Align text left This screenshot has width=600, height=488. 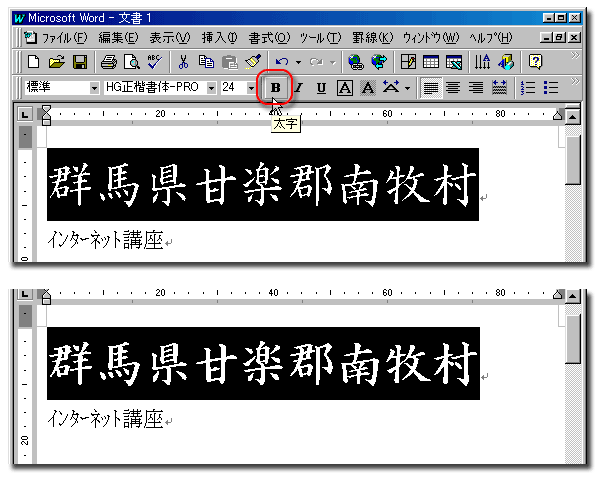pyautogui.click(x=431, y=88)
